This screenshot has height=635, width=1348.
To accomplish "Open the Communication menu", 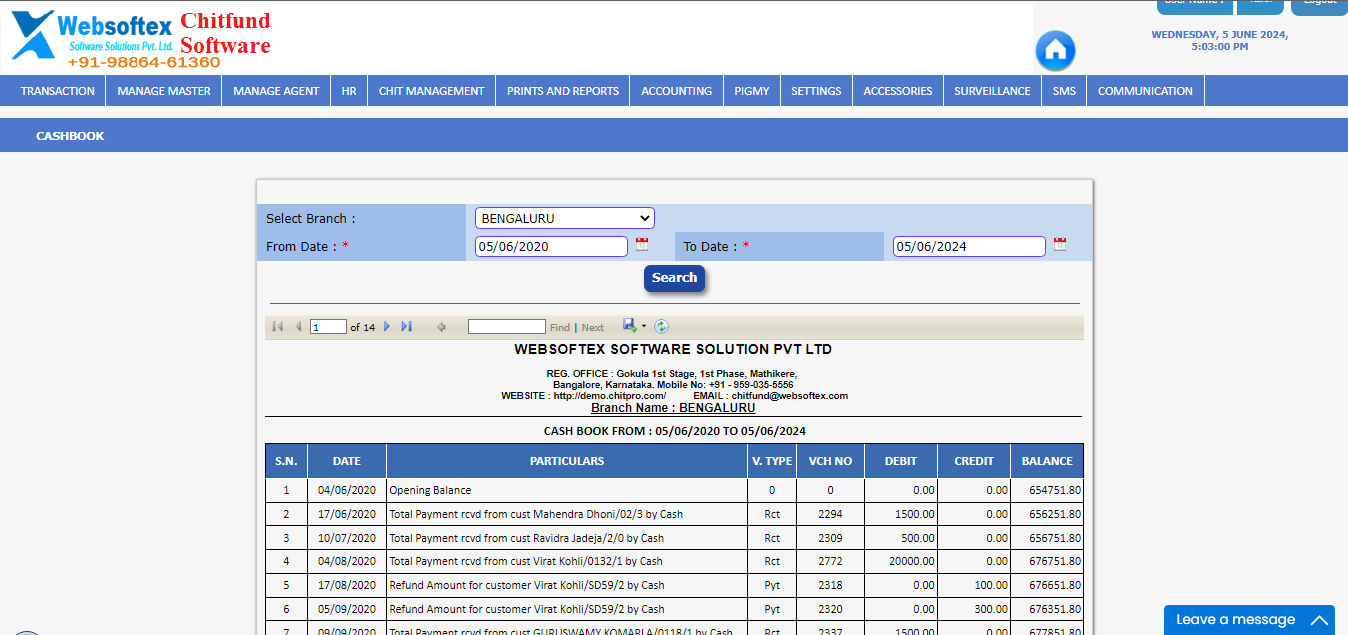I will 1145,91.
